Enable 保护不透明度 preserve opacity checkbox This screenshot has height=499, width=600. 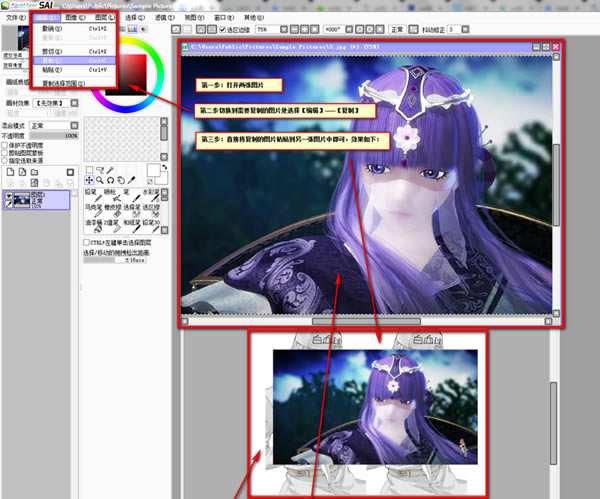(x=5, y=145)
